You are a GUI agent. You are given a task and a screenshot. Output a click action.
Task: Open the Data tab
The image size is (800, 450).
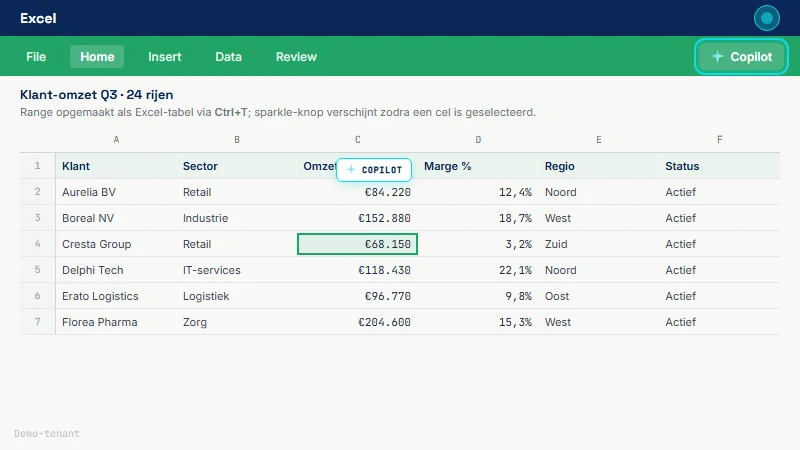click(x=228, y=57)
